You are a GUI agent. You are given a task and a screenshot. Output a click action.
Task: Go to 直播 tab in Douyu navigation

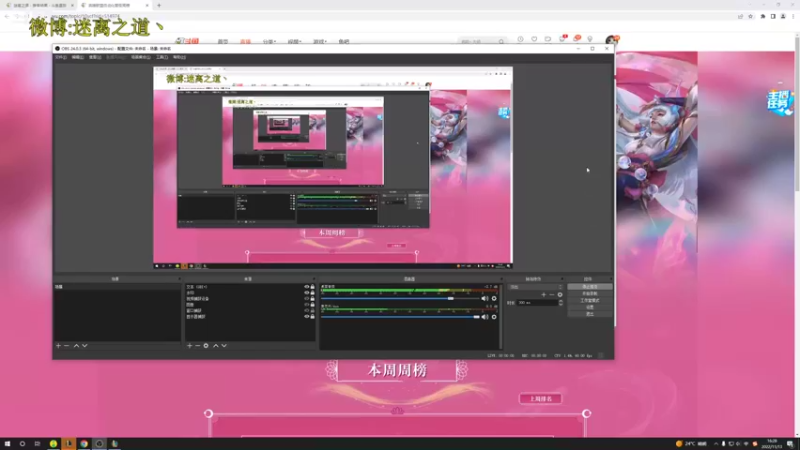(x=245, y=42)
